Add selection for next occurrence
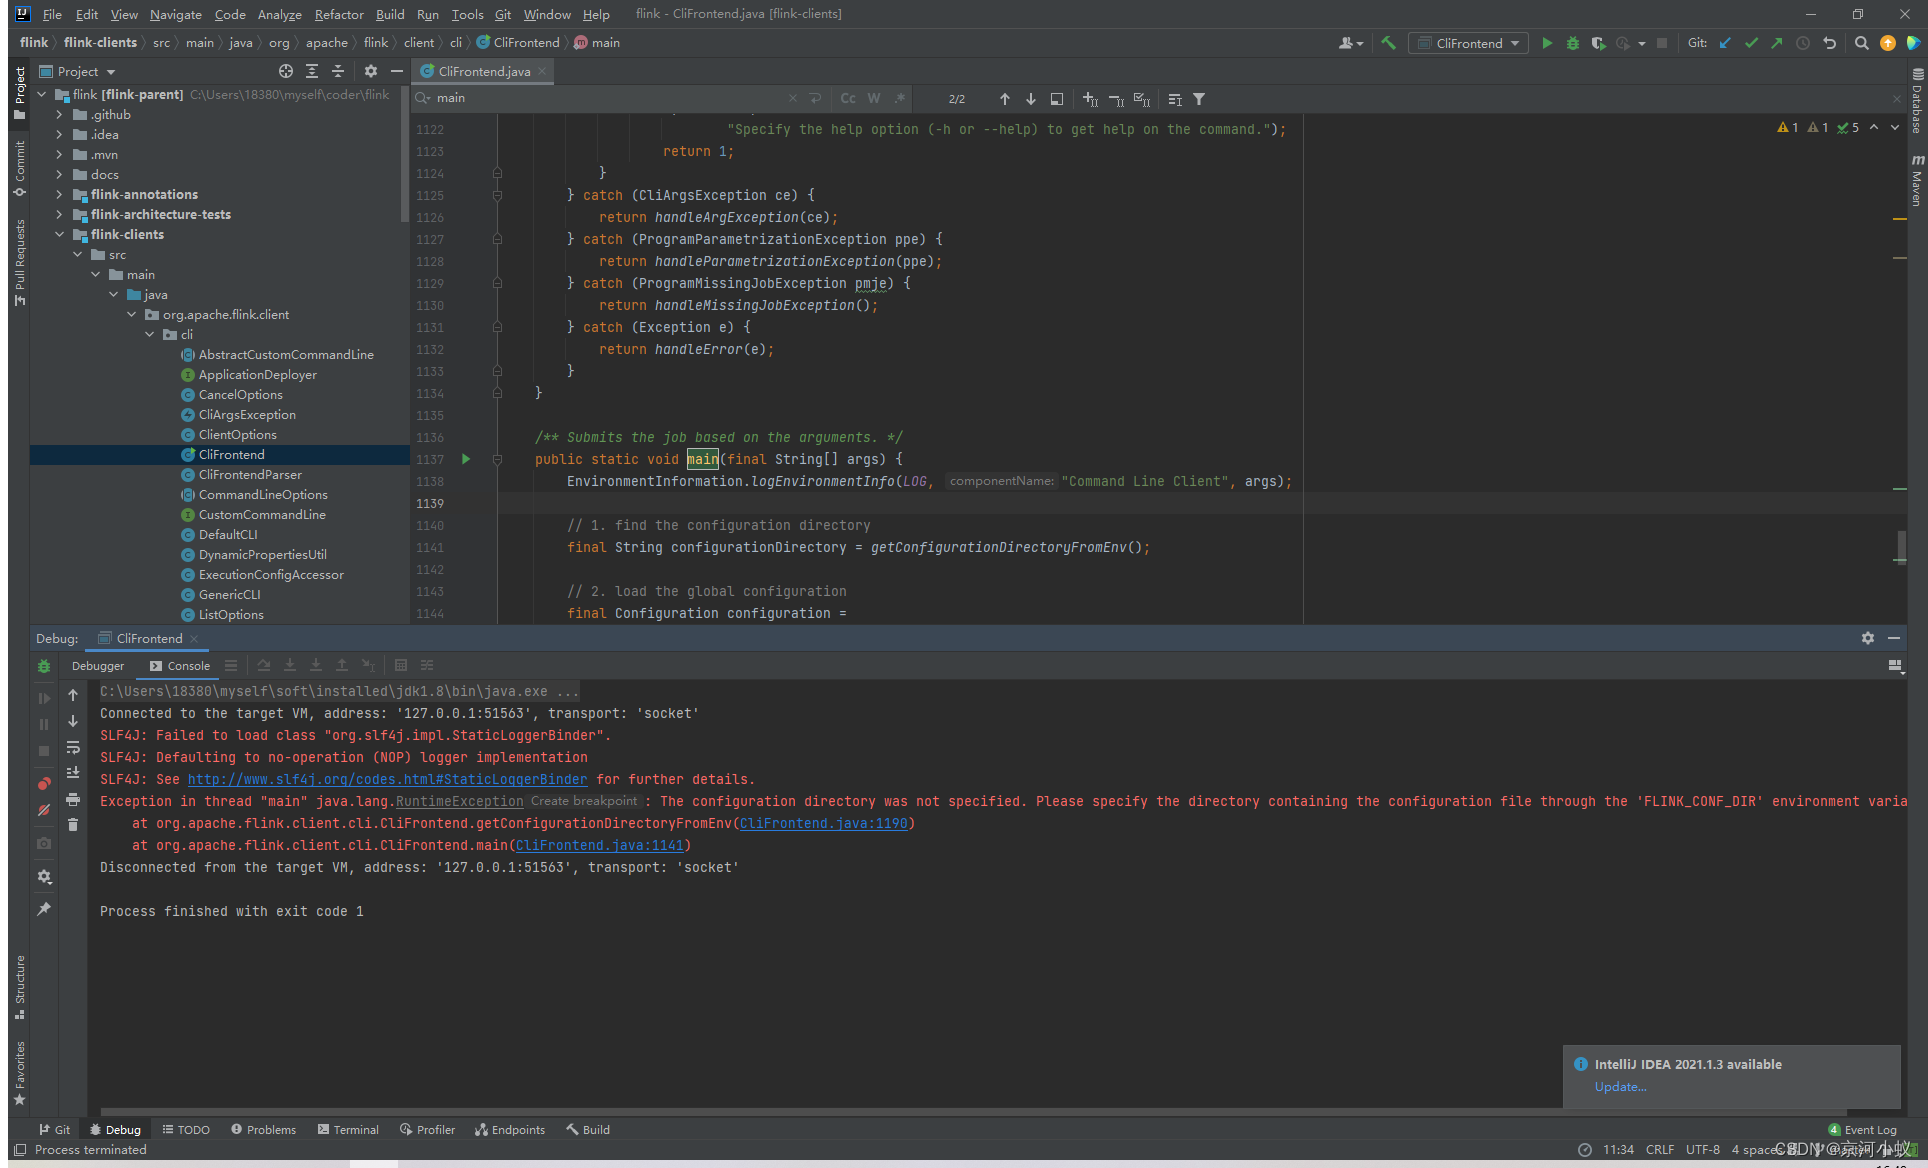The width and height of the screenshot is (1928, 1168). [1091, 99]
